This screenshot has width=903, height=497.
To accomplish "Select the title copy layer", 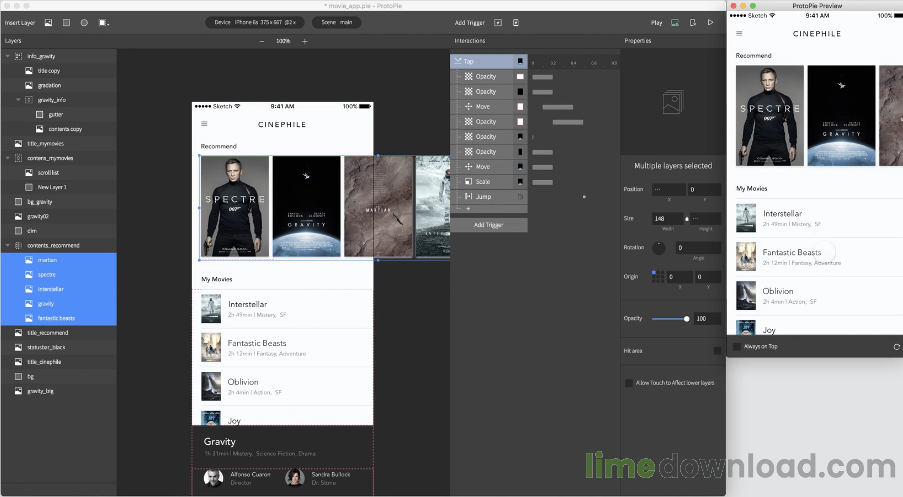I will (58, 71).
